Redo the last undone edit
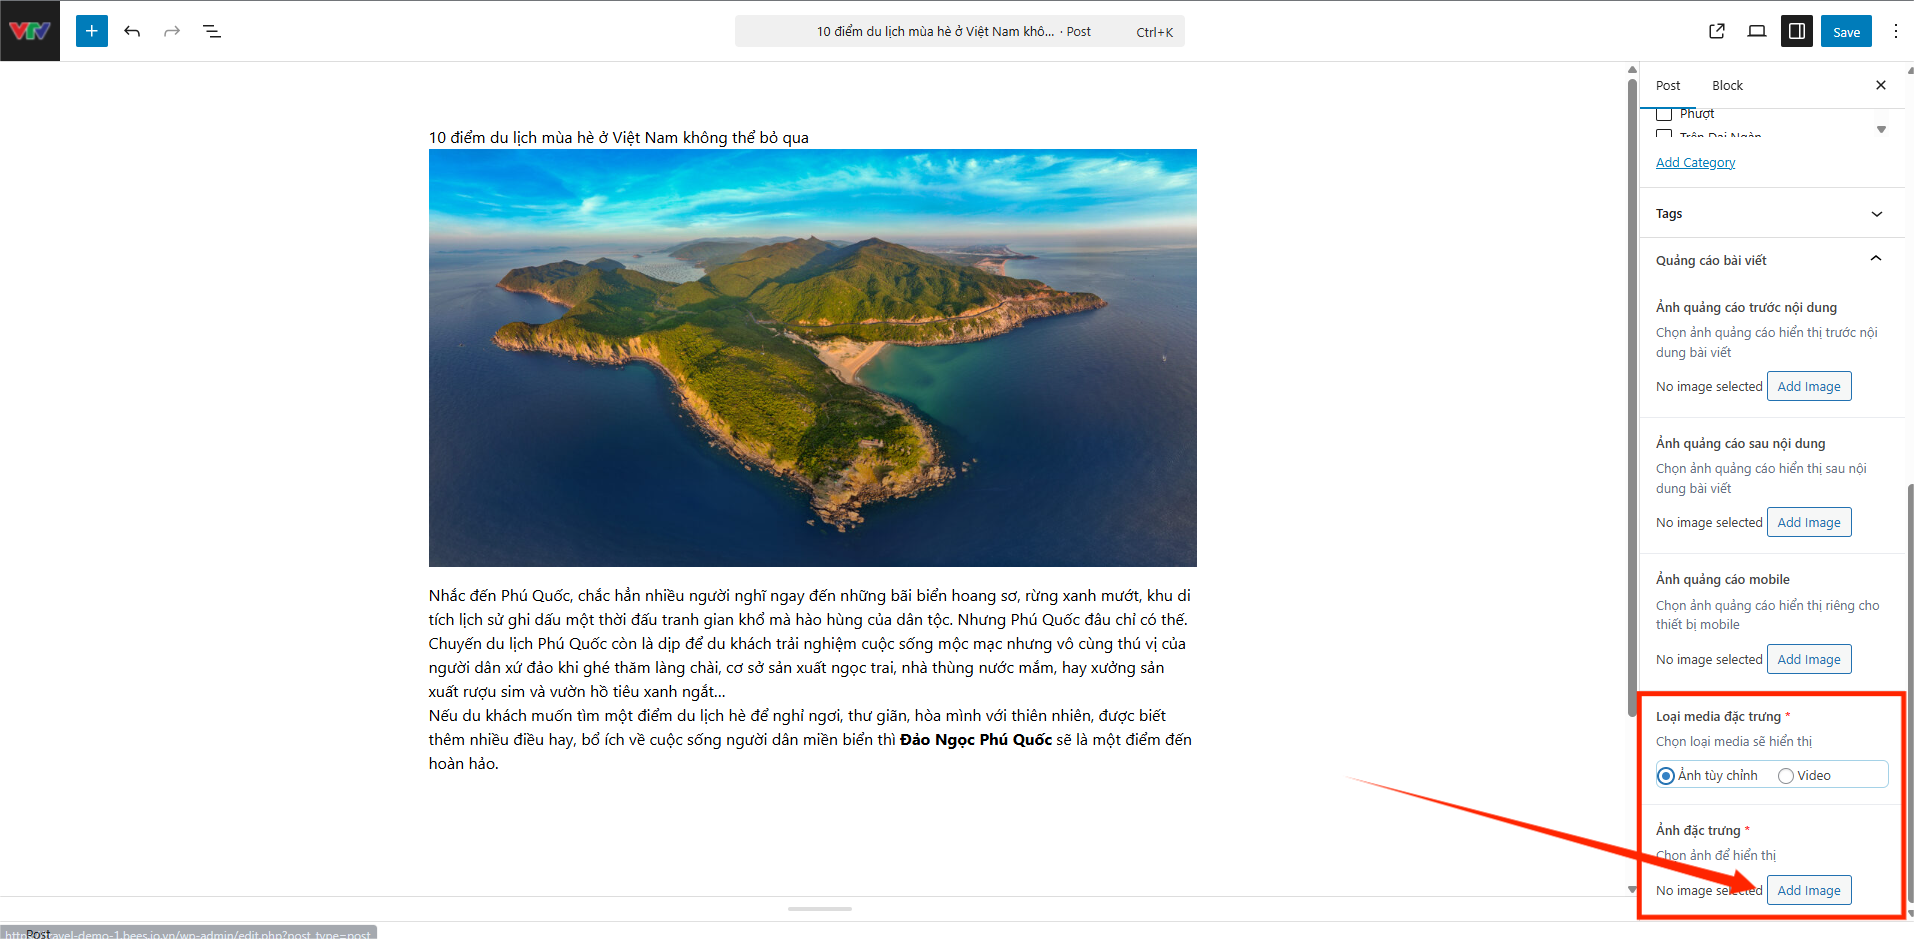1914x939 pixels. click(x=172, y=31)
